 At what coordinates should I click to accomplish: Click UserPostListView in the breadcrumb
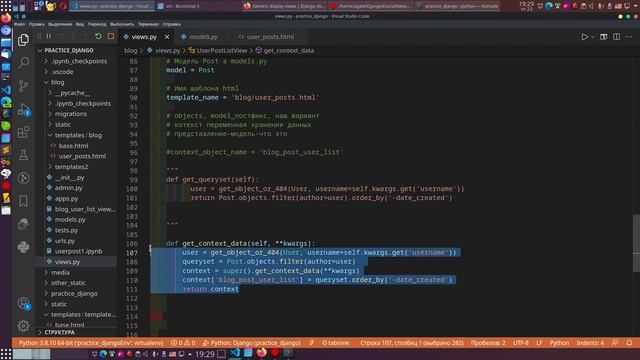coord(222,51)
